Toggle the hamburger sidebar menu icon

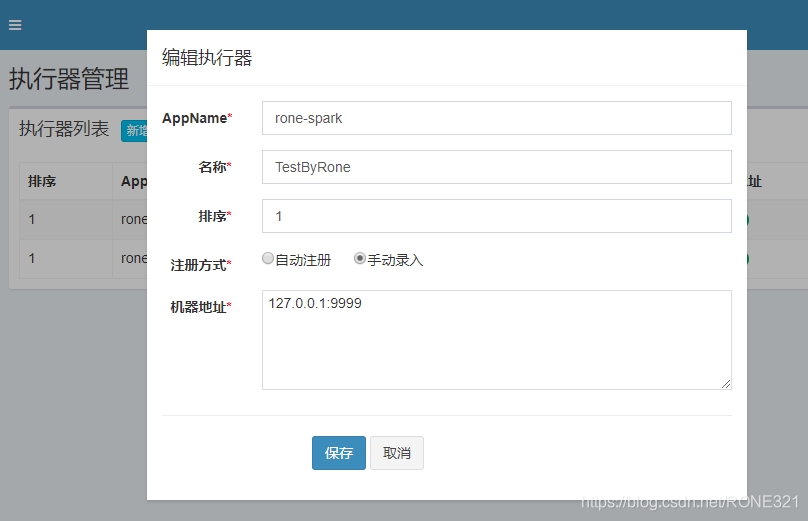[x=15, y=25]
